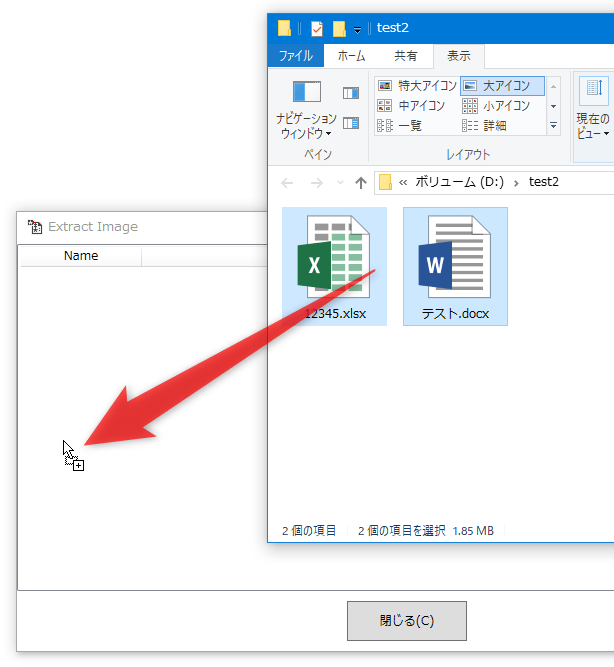Viewport: 614px width, 667px height.
Task: Select the 表示 ribbon tab
Action: 459,56
